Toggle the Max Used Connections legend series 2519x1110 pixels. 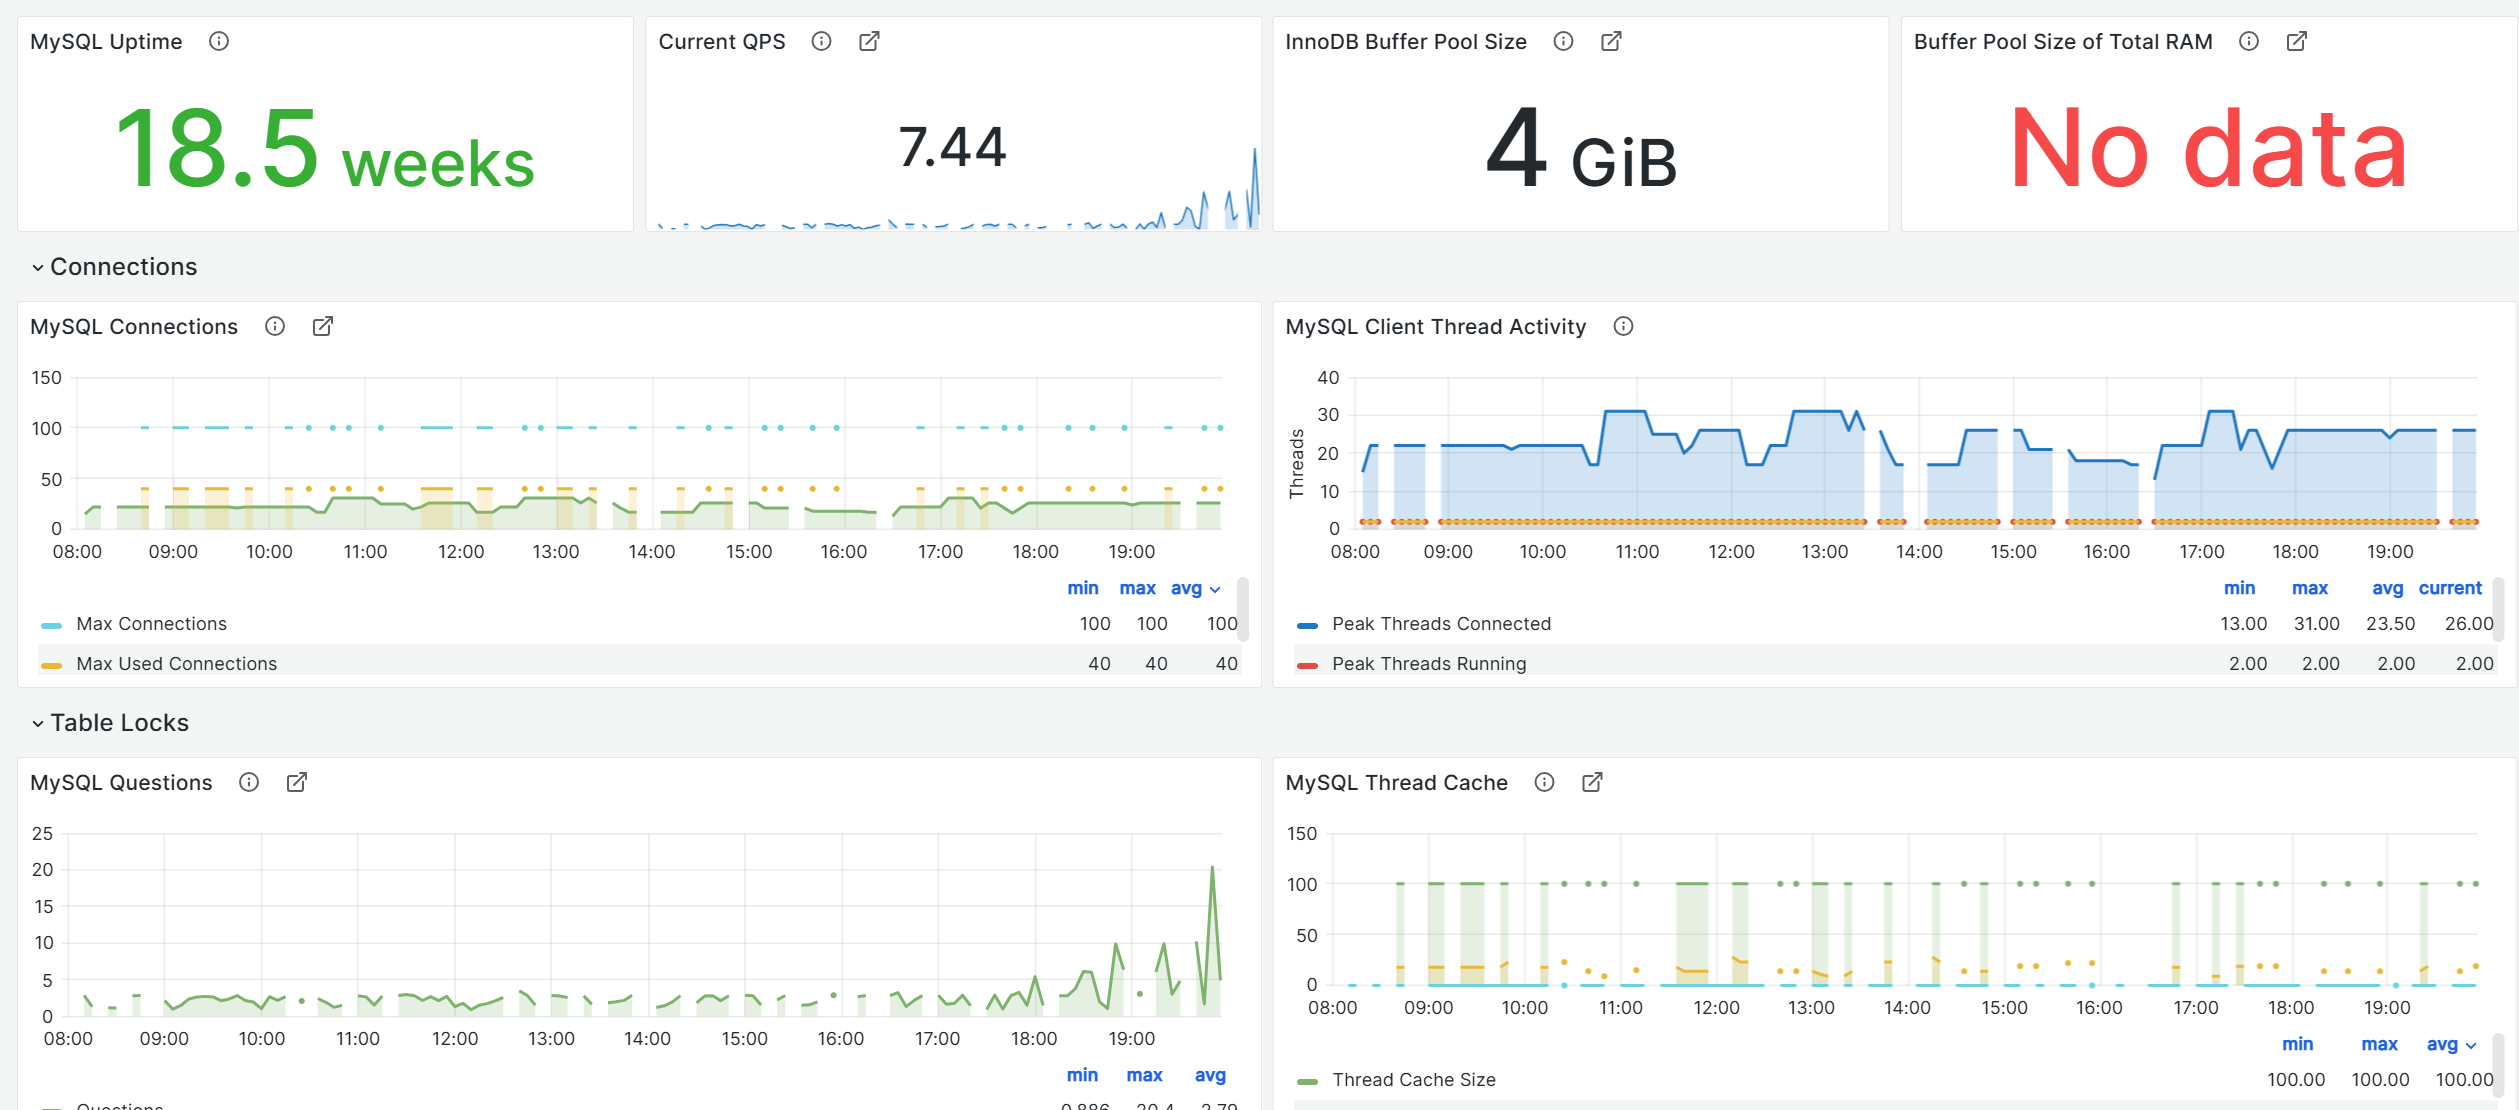tap(176, 664)
